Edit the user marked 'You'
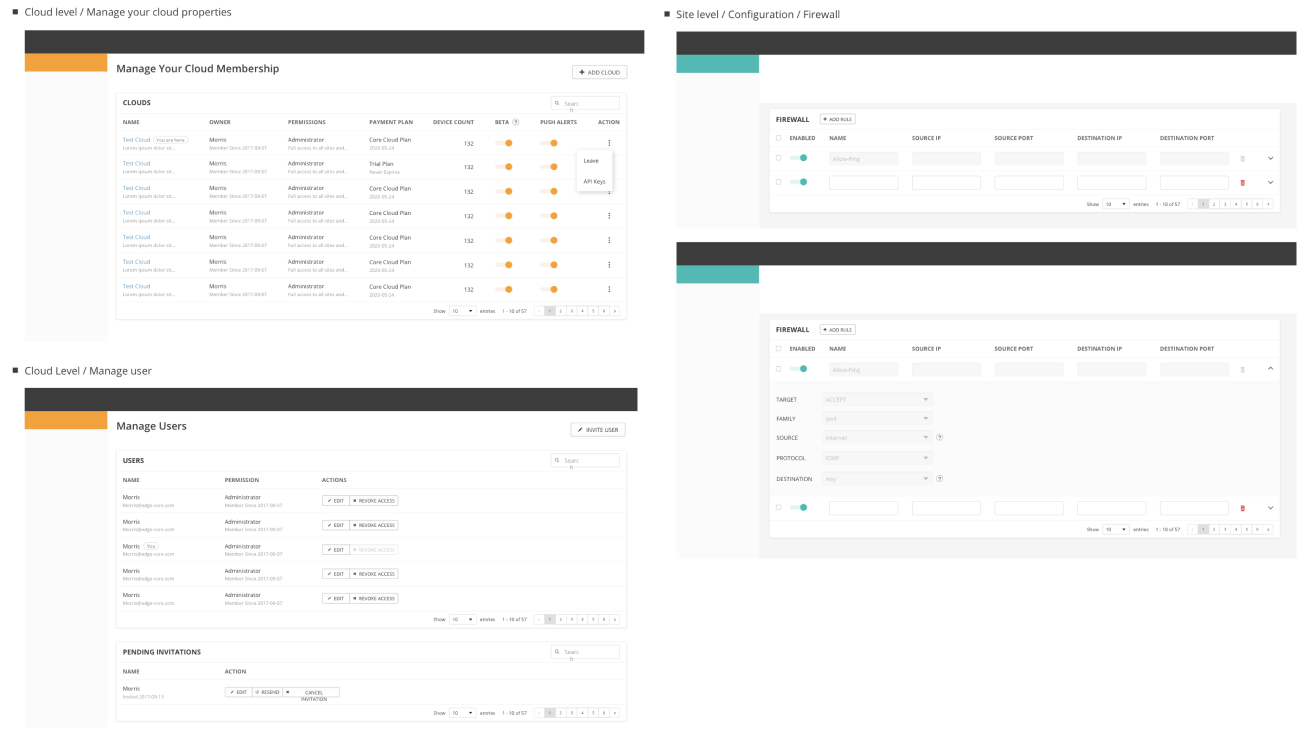Viewport: 1310px width, 743px height. coord(335,549)
